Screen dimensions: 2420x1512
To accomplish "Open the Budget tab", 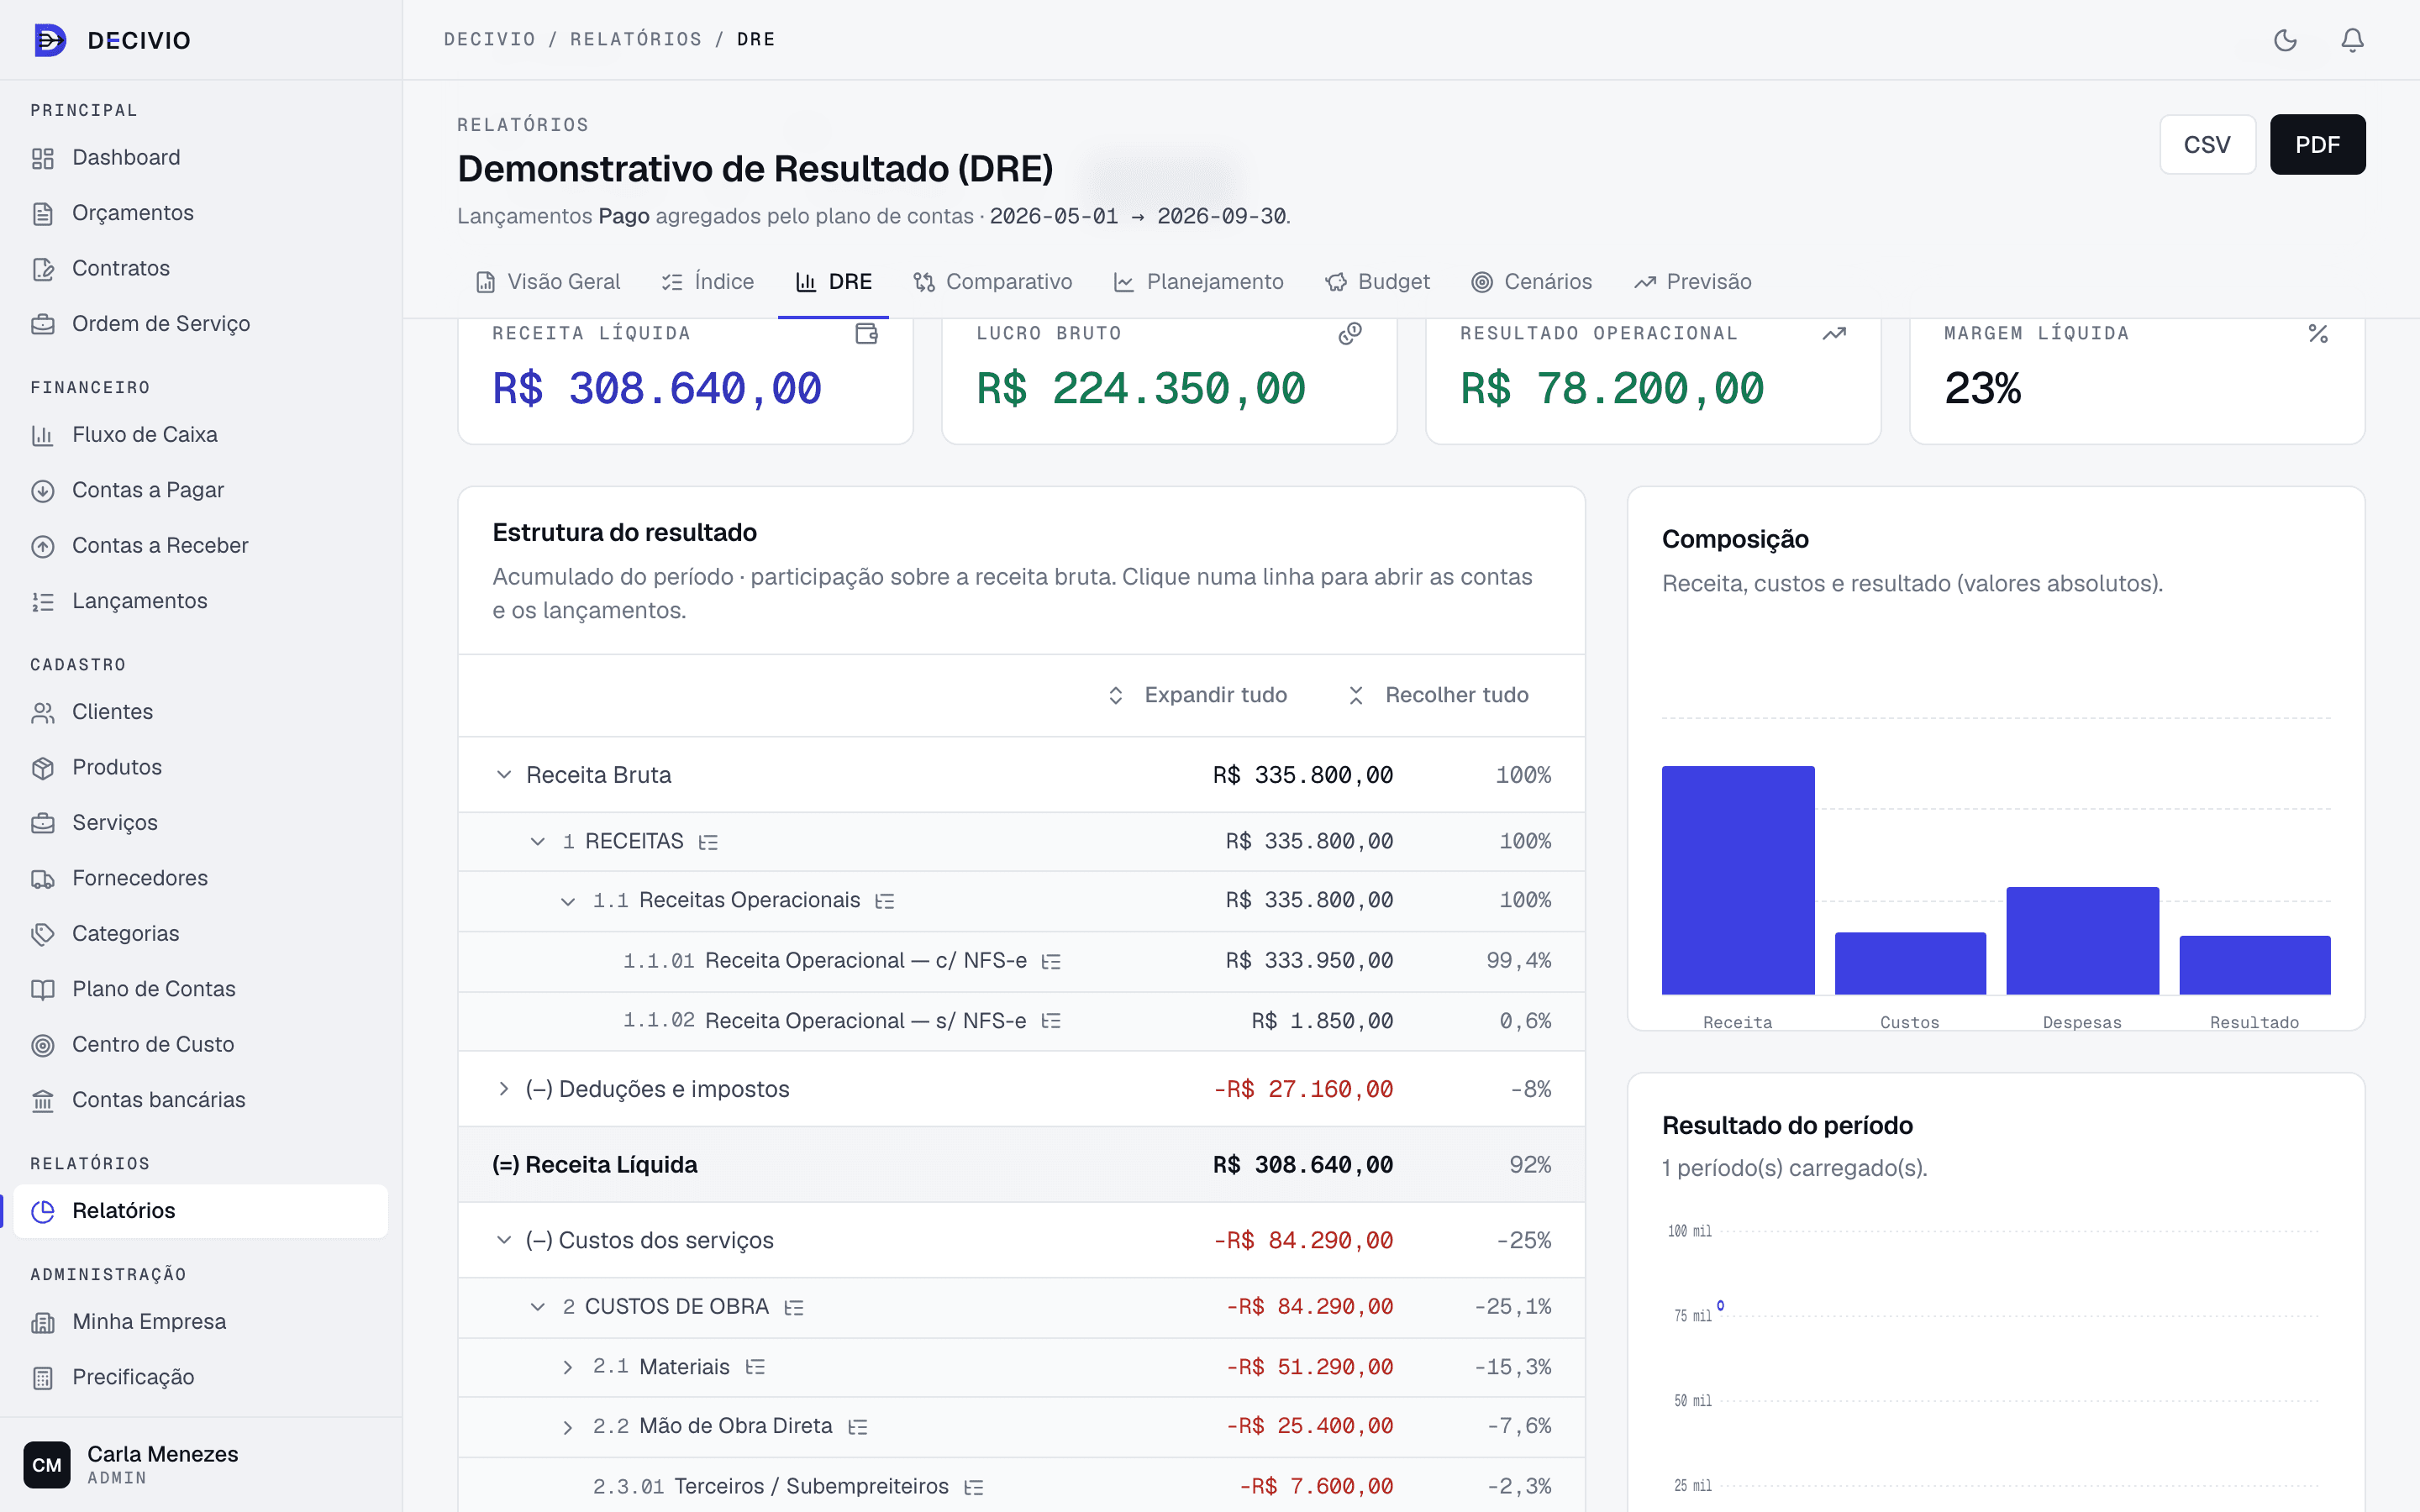I will pos(1377,282).
